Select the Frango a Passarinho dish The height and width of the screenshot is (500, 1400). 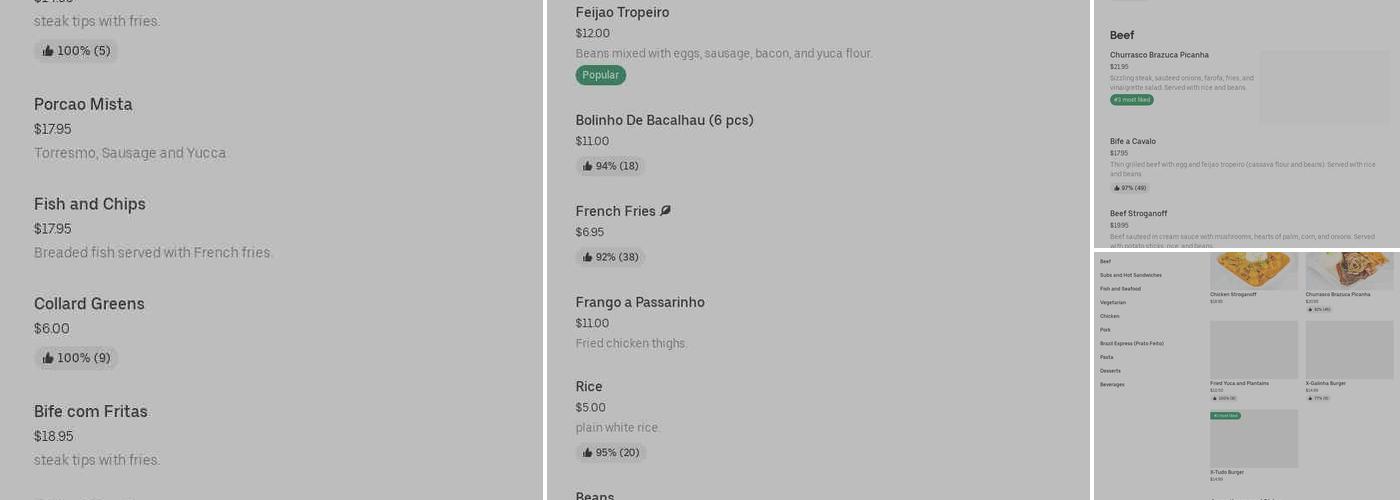point(640,302)
